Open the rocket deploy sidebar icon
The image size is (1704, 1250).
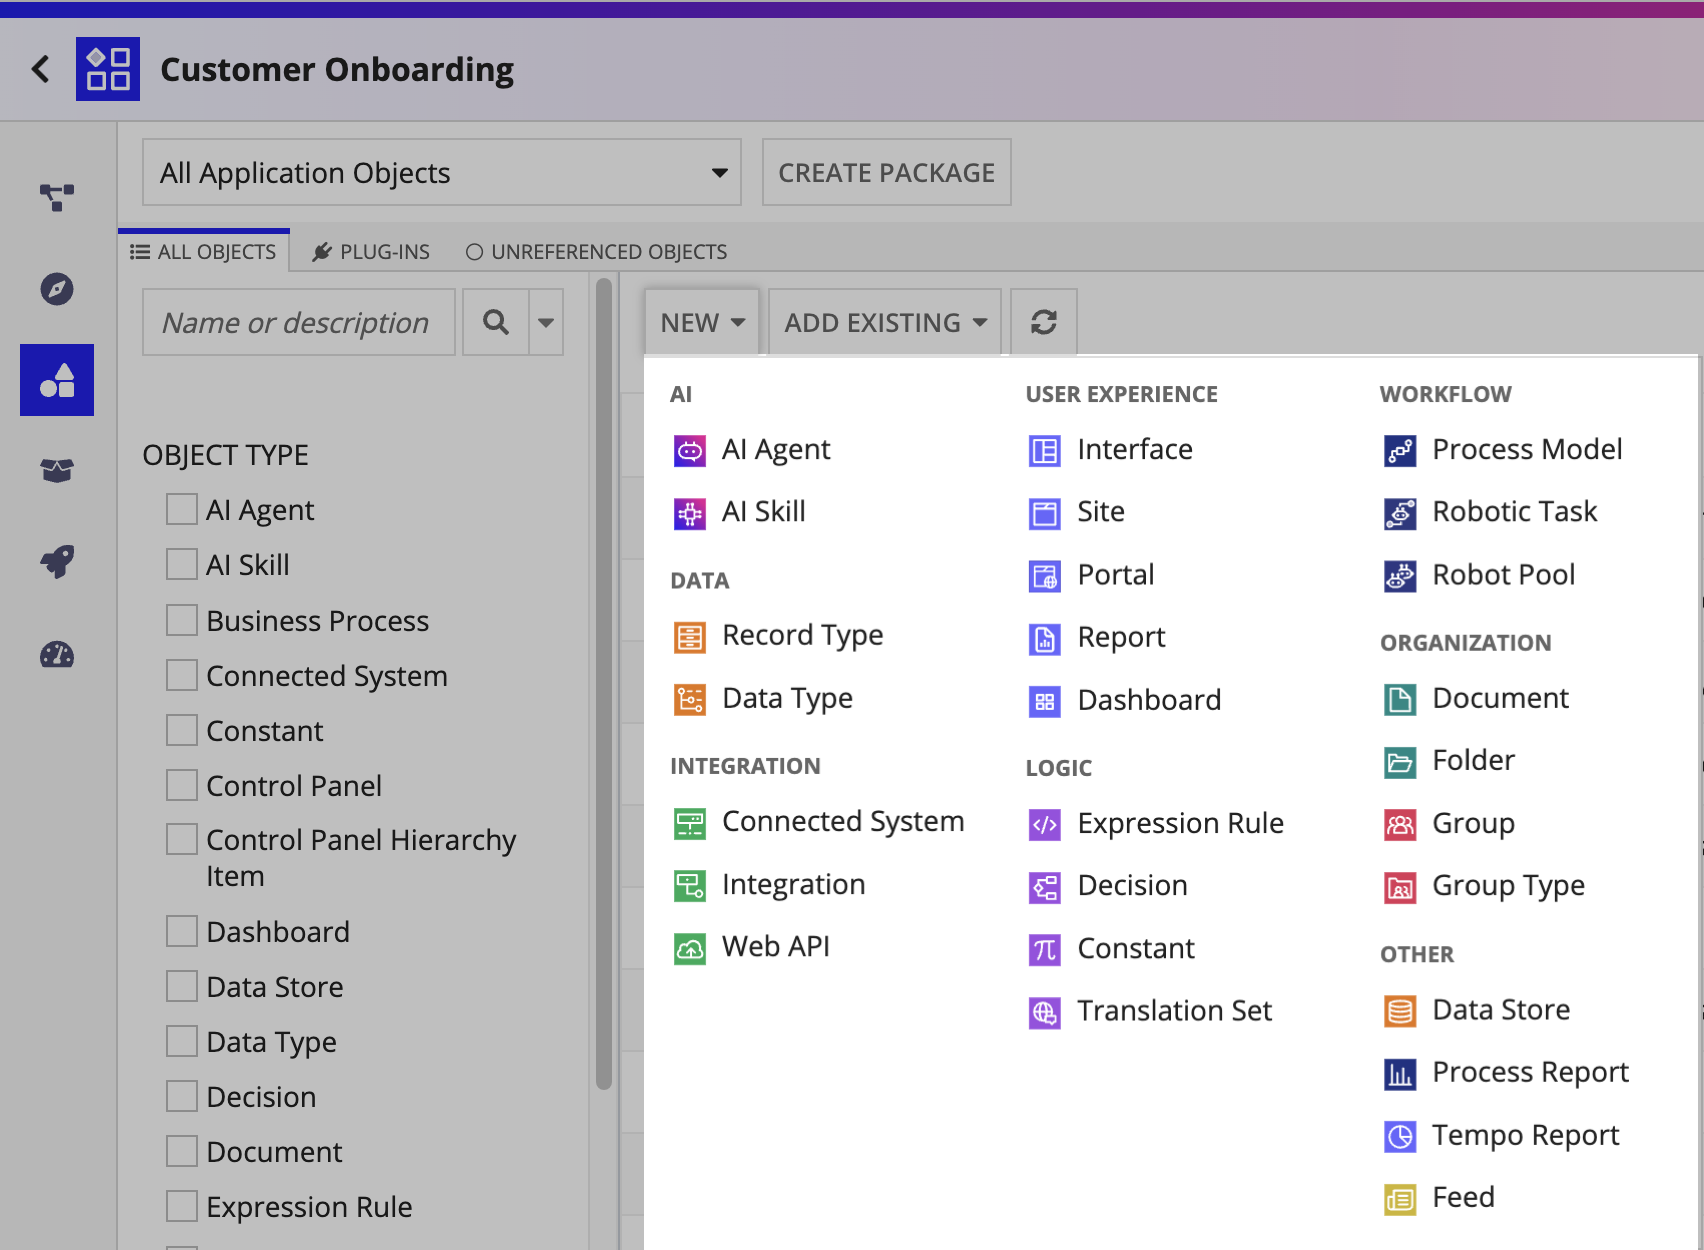[x=57, y=562]
